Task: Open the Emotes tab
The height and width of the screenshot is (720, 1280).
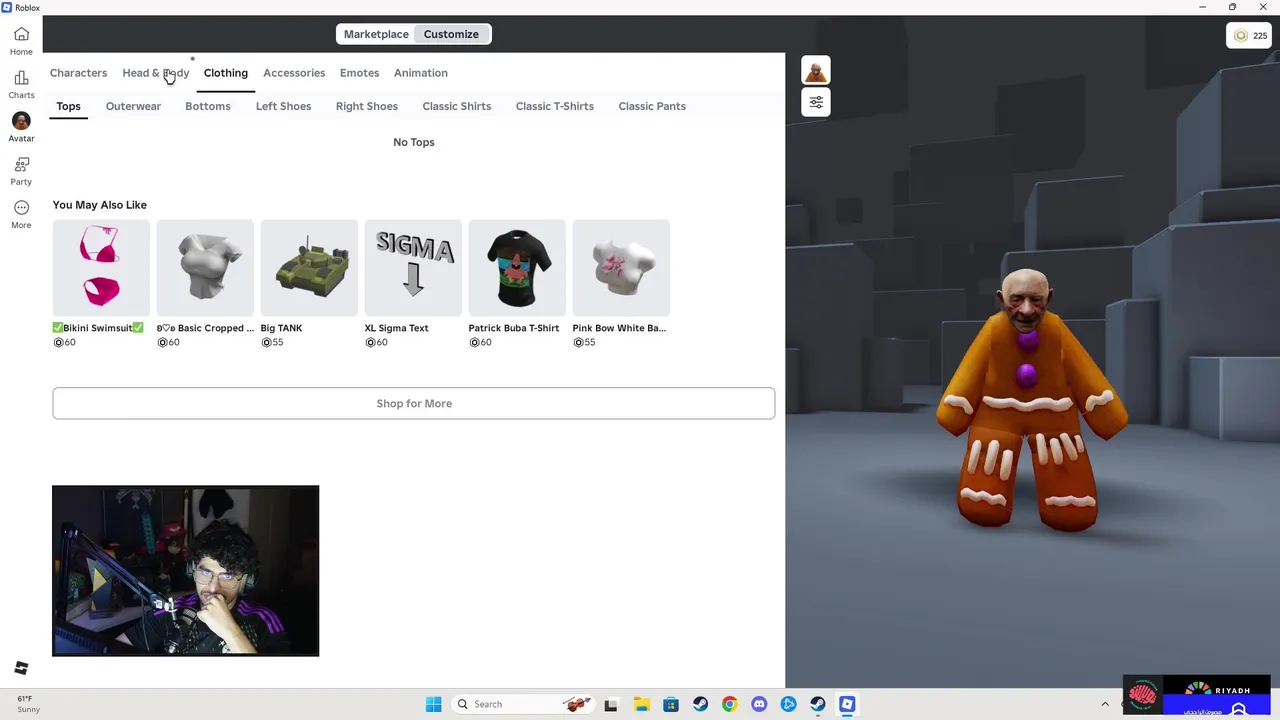Action: tap(359, 73)
